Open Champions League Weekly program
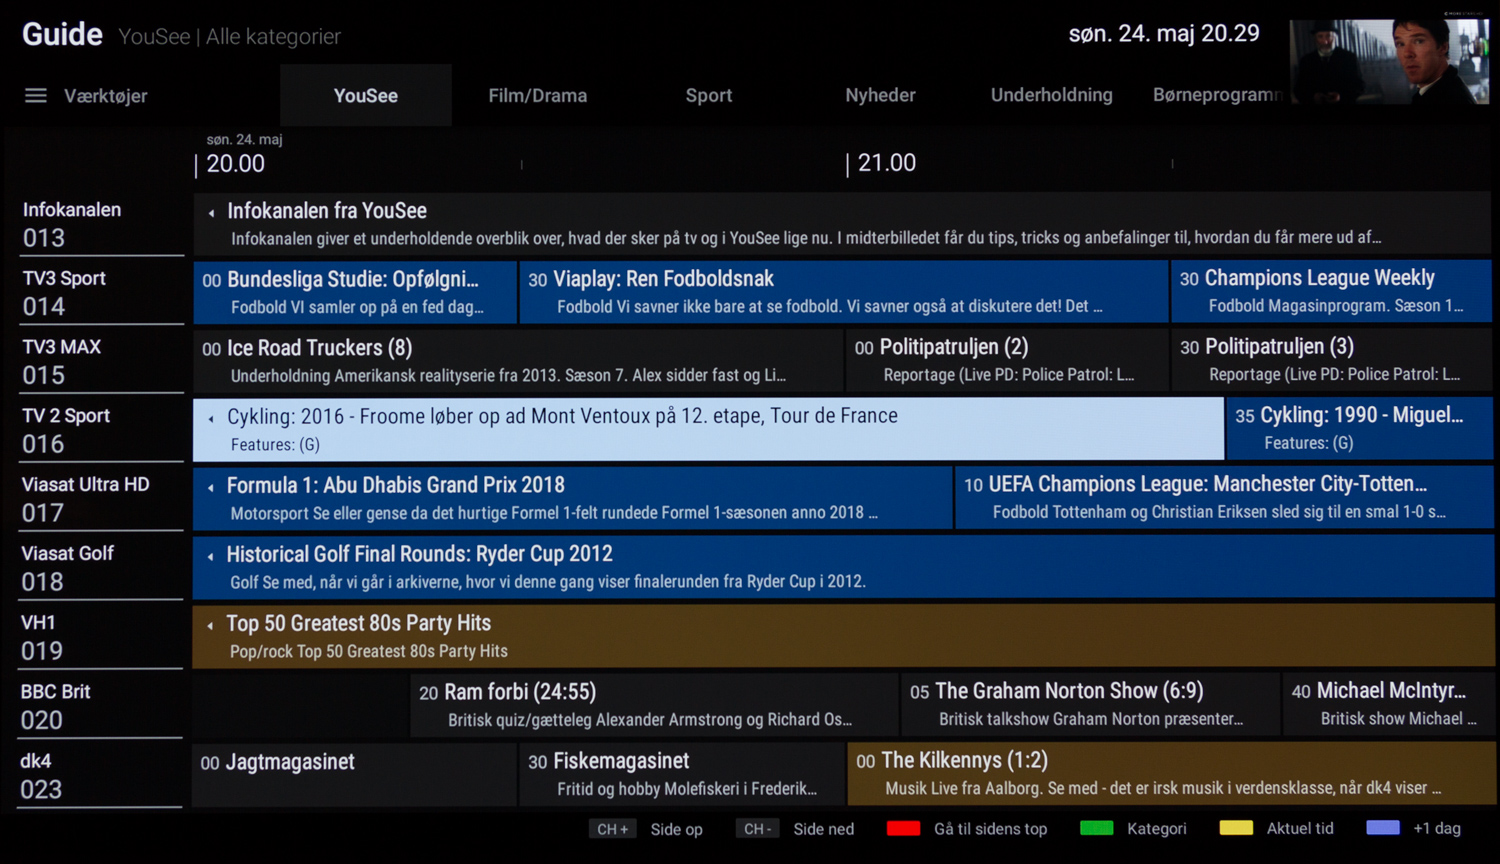This screenshot has height=864, width=1500. coord(1332,291)
